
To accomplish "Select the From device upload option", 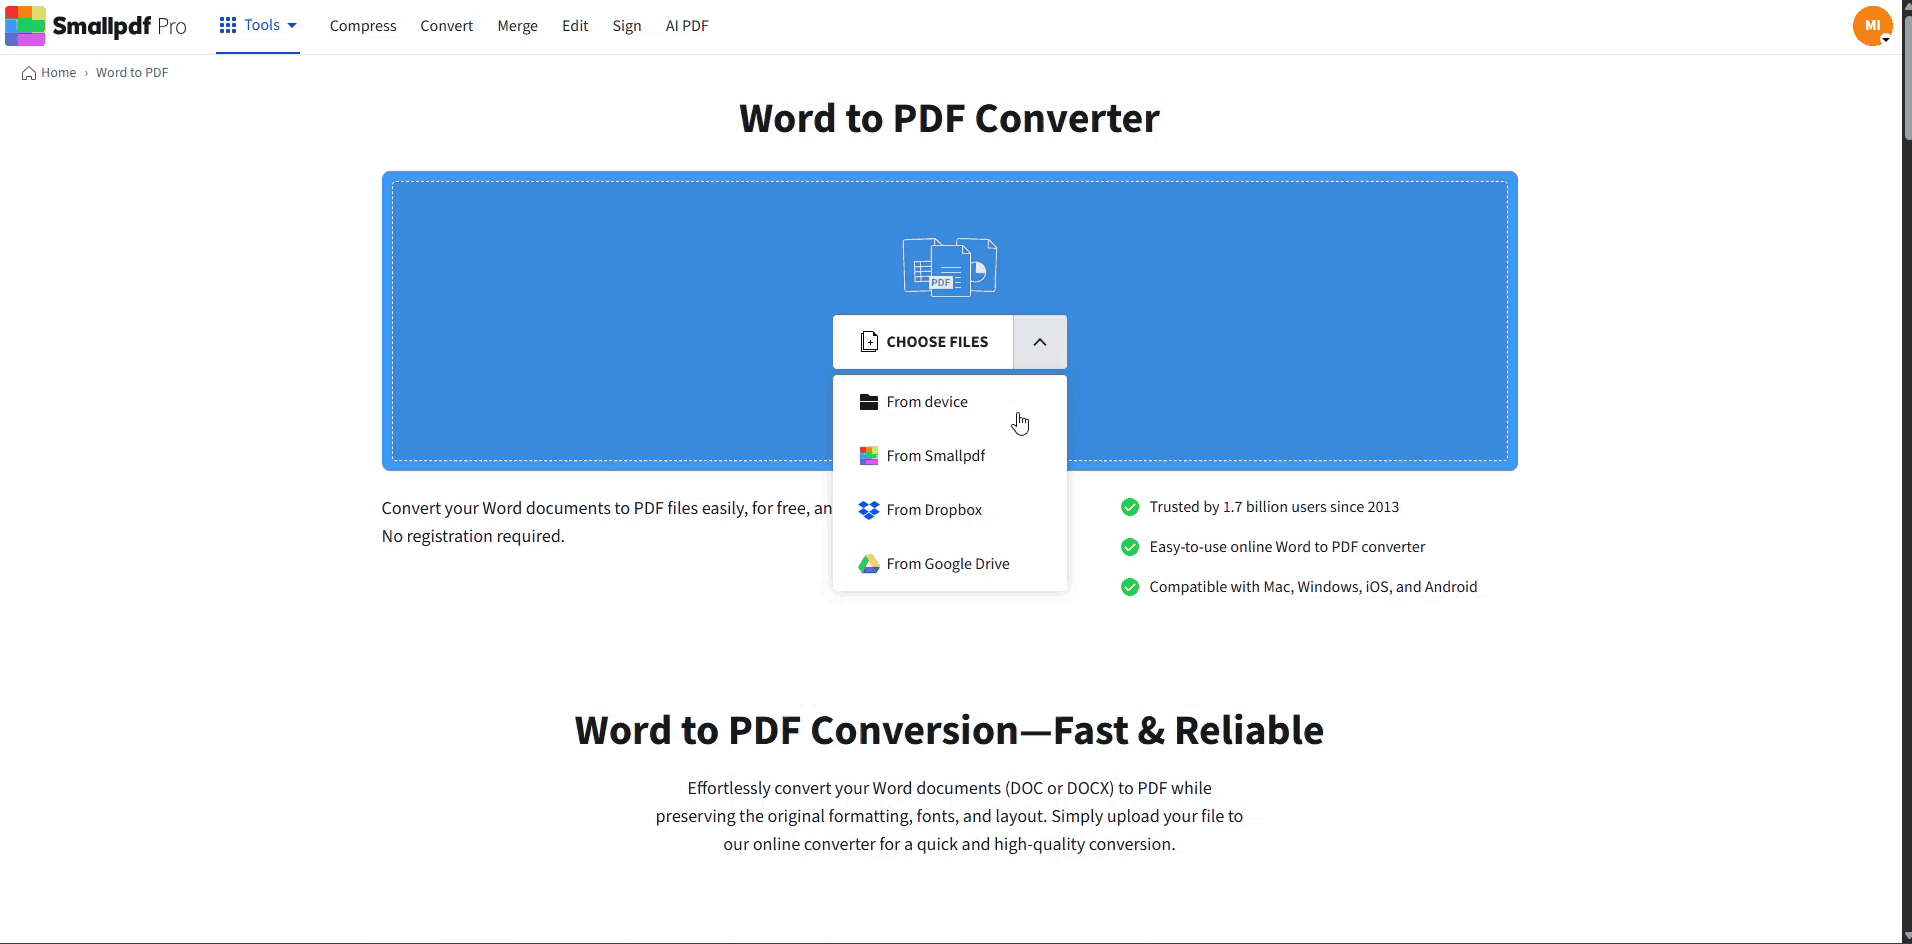I will click(x=927, y=401).
